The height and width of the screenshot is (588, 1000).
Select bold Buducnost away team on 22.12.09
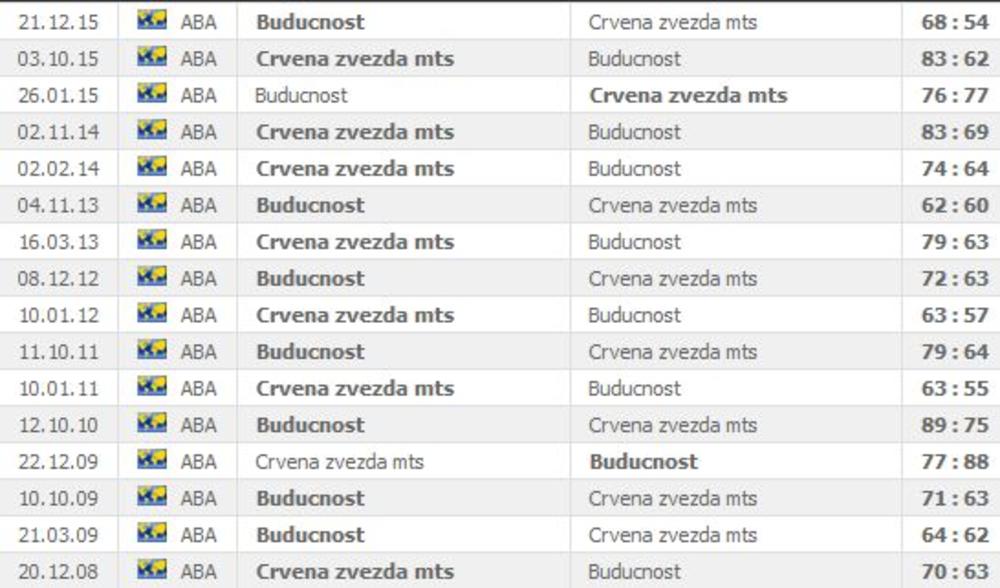[643, 462]
